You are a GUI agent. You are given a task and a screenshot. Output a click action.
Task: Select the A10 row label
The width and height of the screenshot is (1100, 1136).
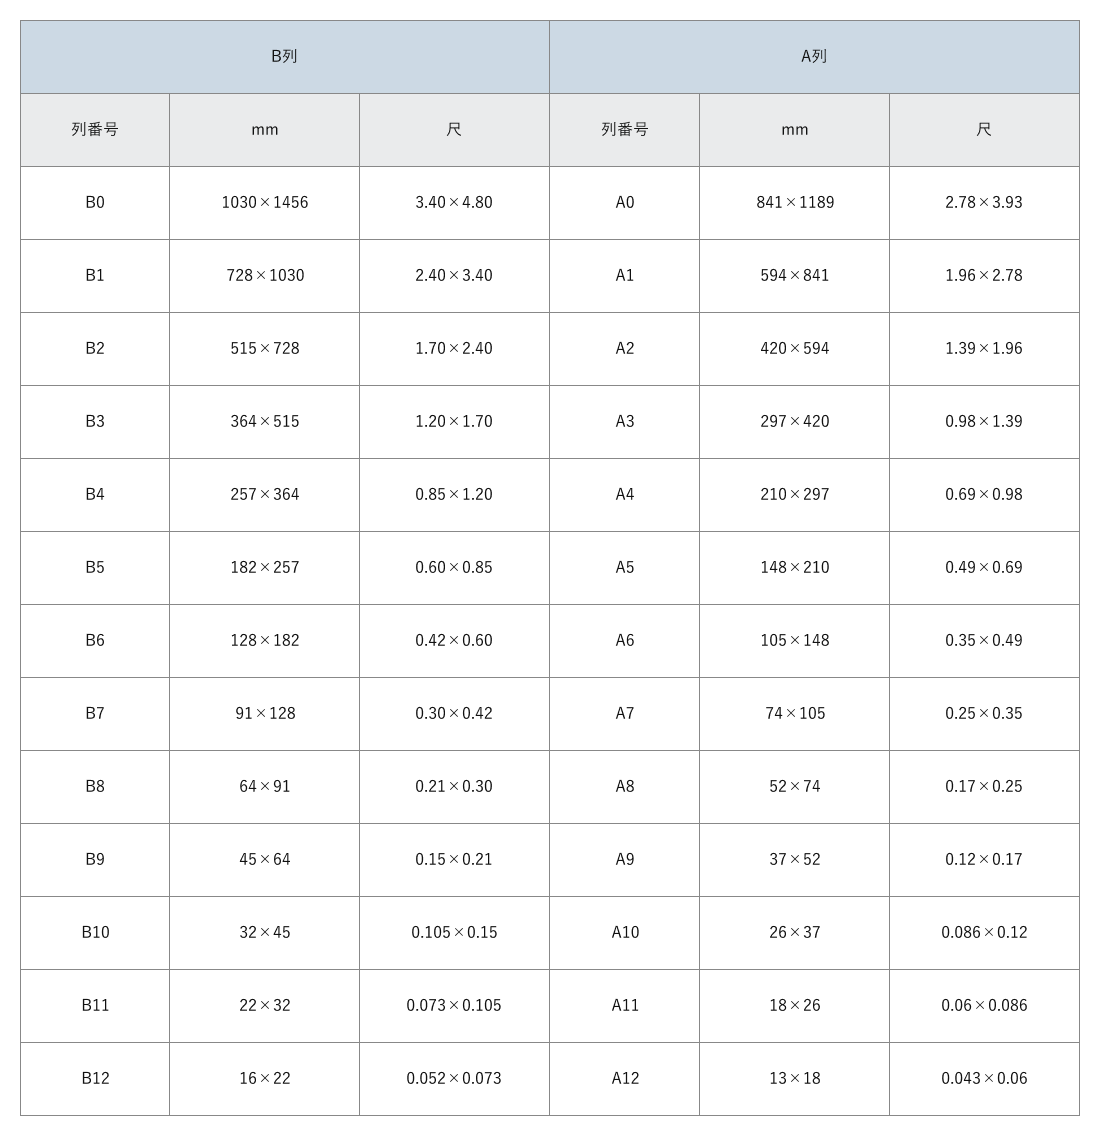pyautogui.click(x=625, y=933)
